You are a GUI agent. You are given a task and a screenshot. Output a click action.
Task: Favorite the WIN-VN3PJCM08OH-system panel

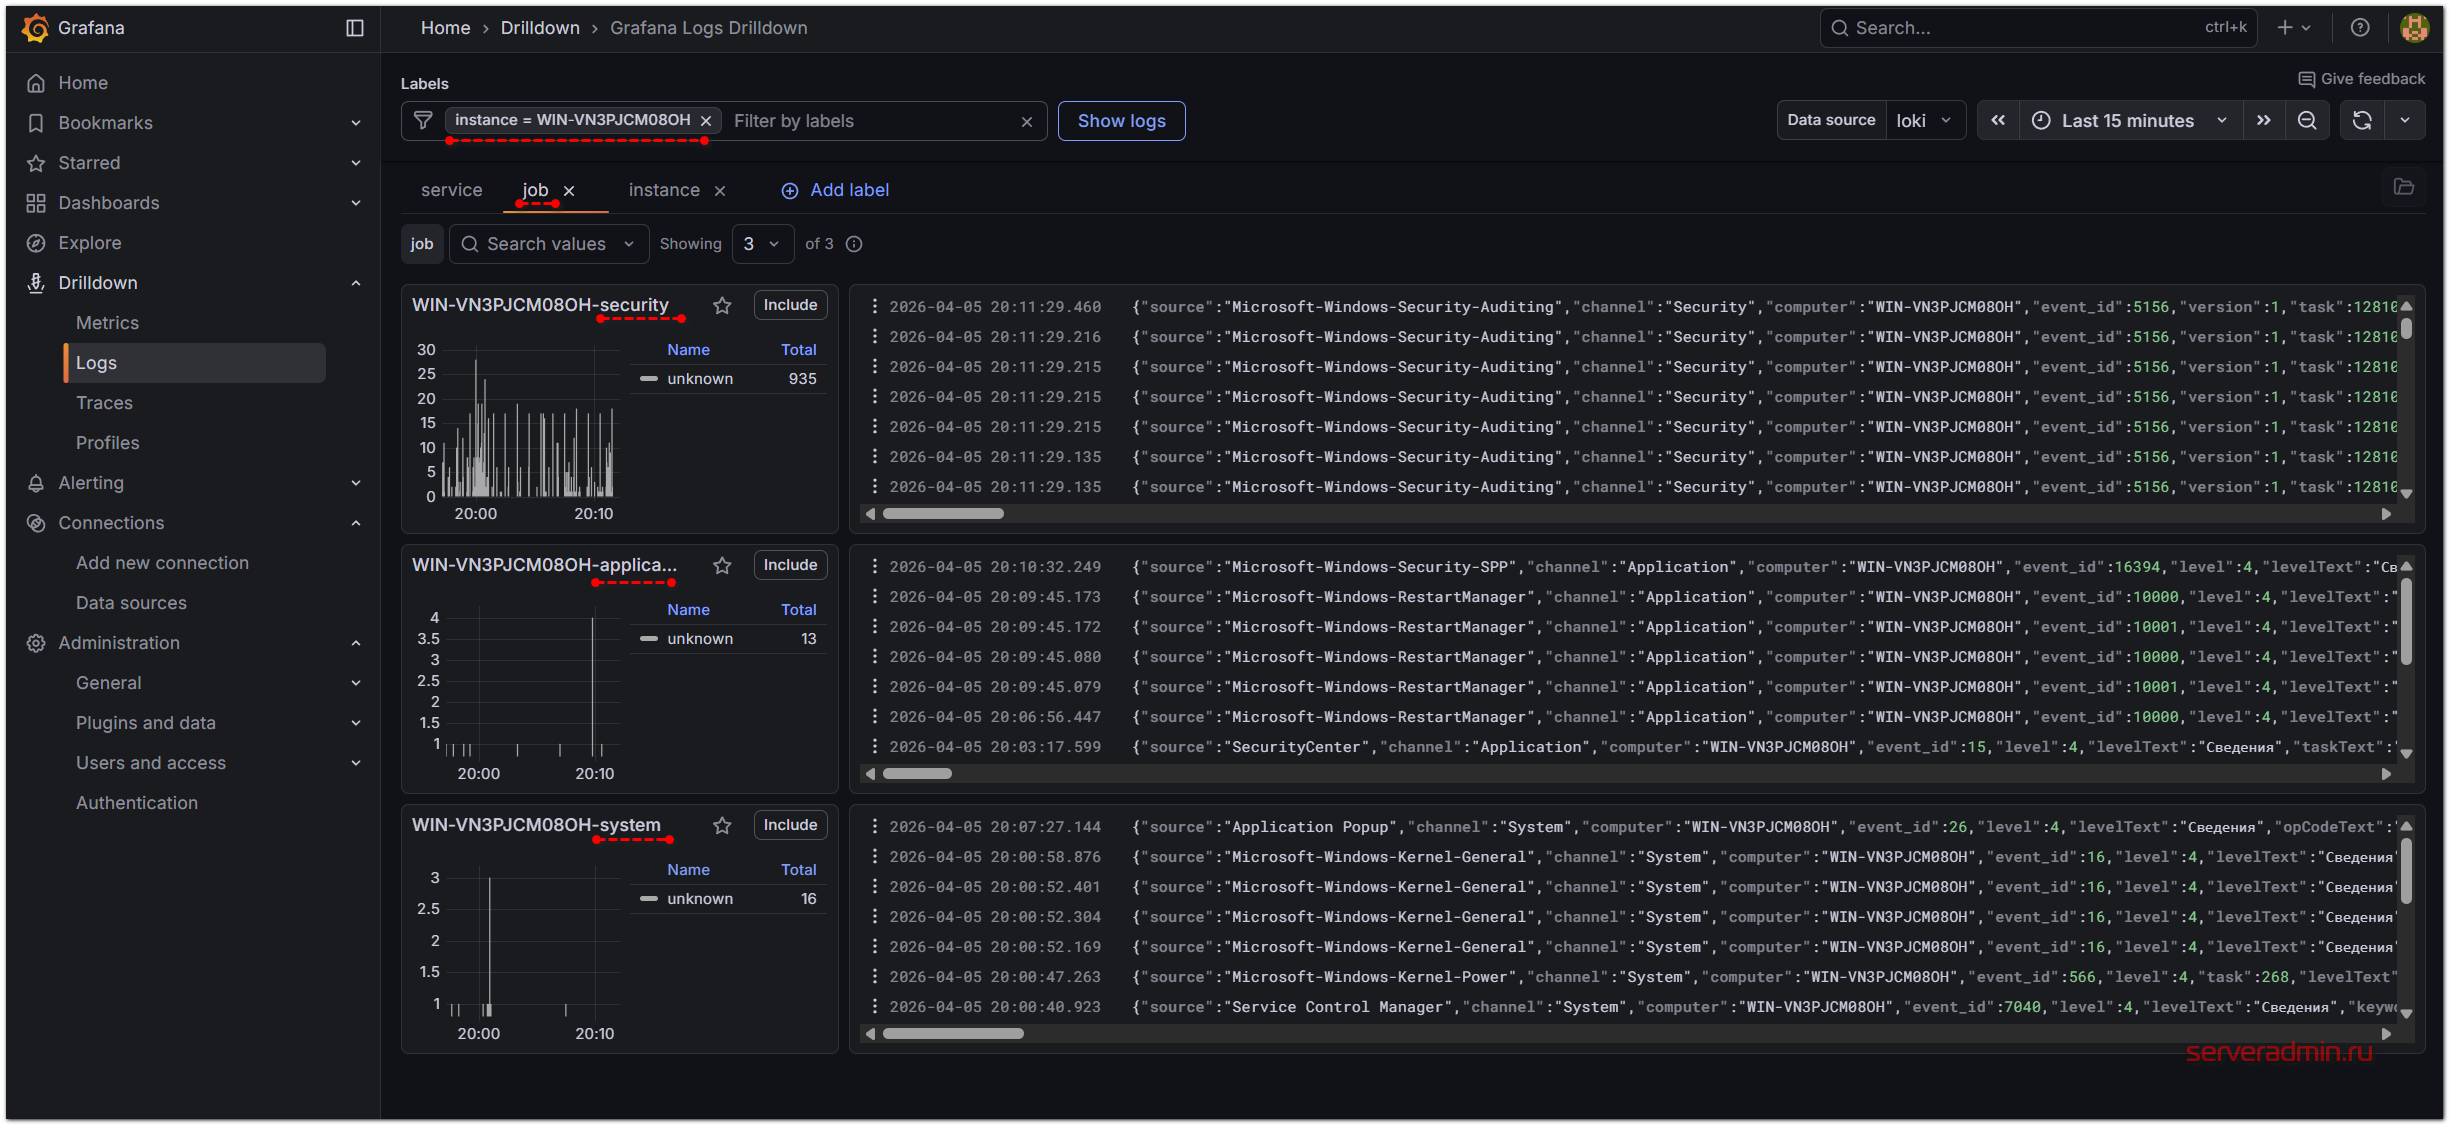pos(722,826)
